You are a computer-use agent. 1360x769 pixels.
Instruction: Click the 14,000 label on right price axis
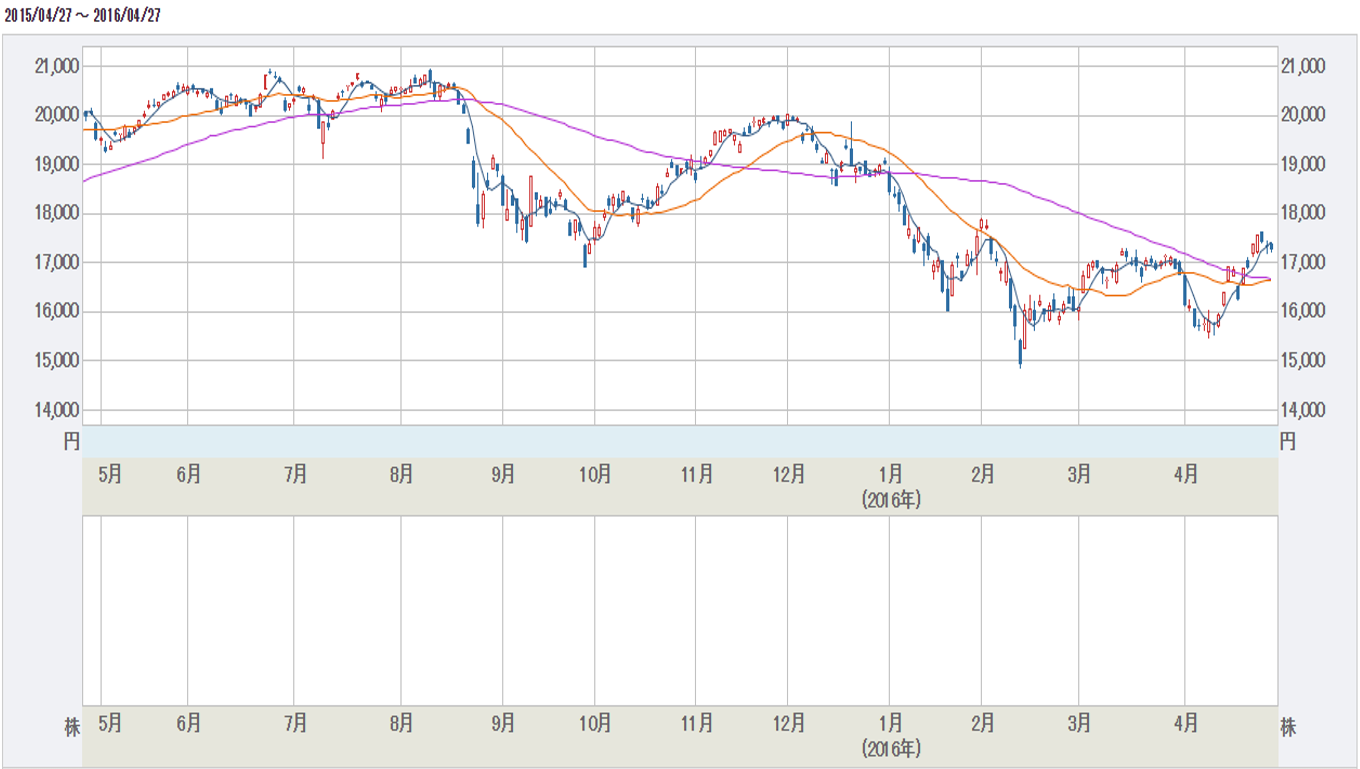tap(1303, 409)
